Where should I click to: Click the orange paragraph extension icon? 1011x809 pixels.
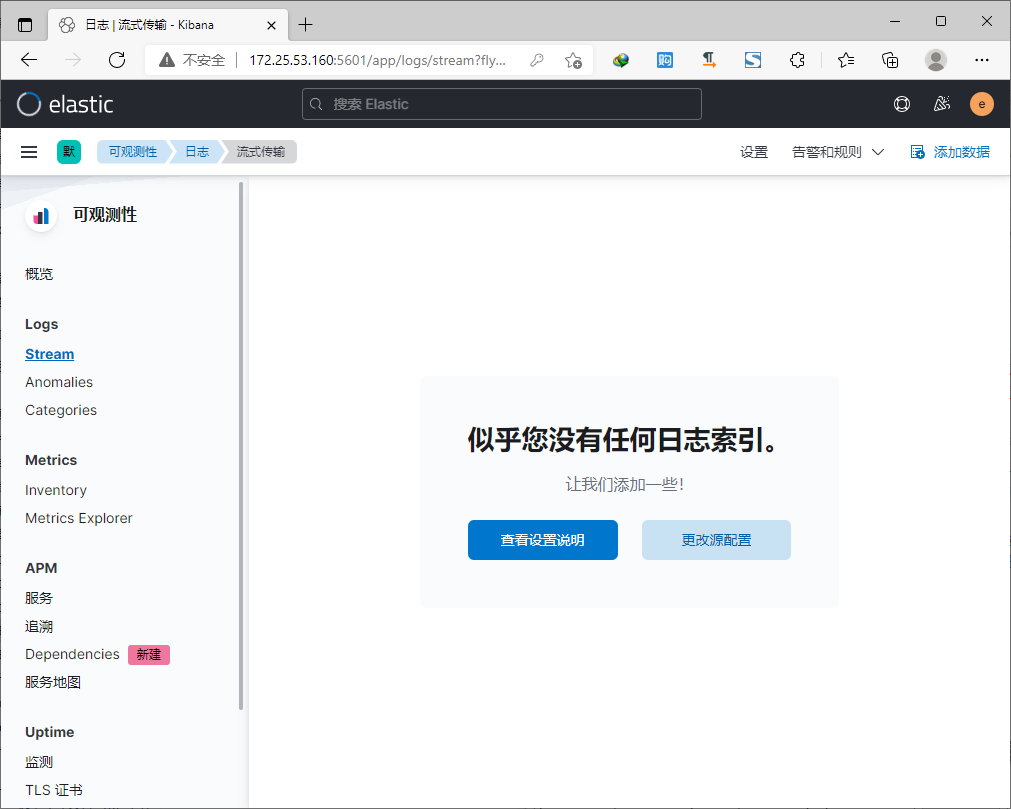[709, 60]
